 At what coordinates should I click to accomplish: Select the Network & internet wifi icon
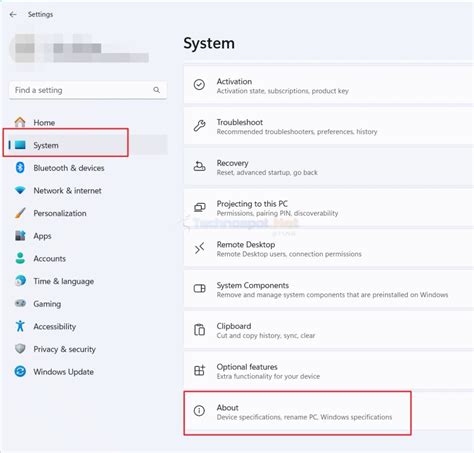(x=20, y=190)
